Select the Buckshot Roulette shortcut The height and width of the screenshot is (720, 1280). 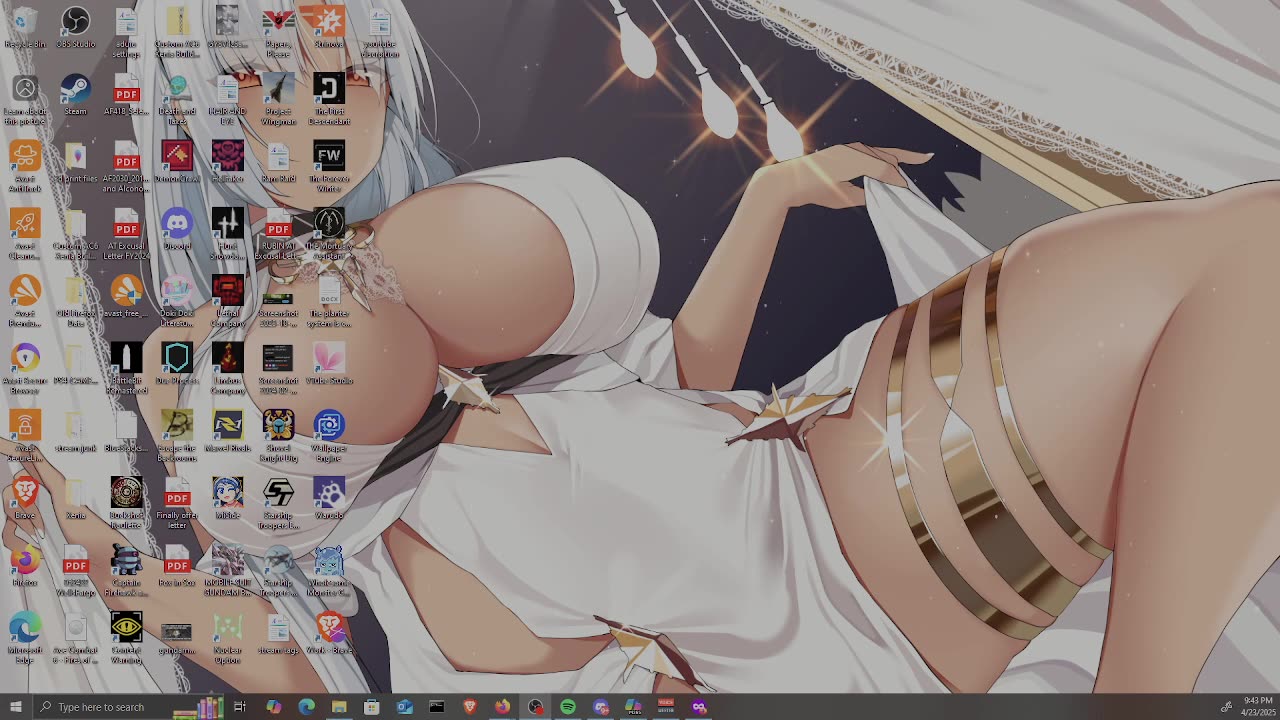pos(126,504)
